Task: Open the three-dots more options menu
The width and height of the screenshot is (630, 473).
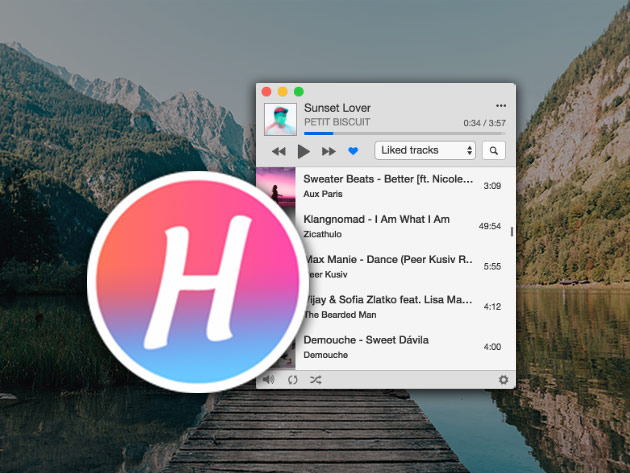Action: (x=501, y=106)
